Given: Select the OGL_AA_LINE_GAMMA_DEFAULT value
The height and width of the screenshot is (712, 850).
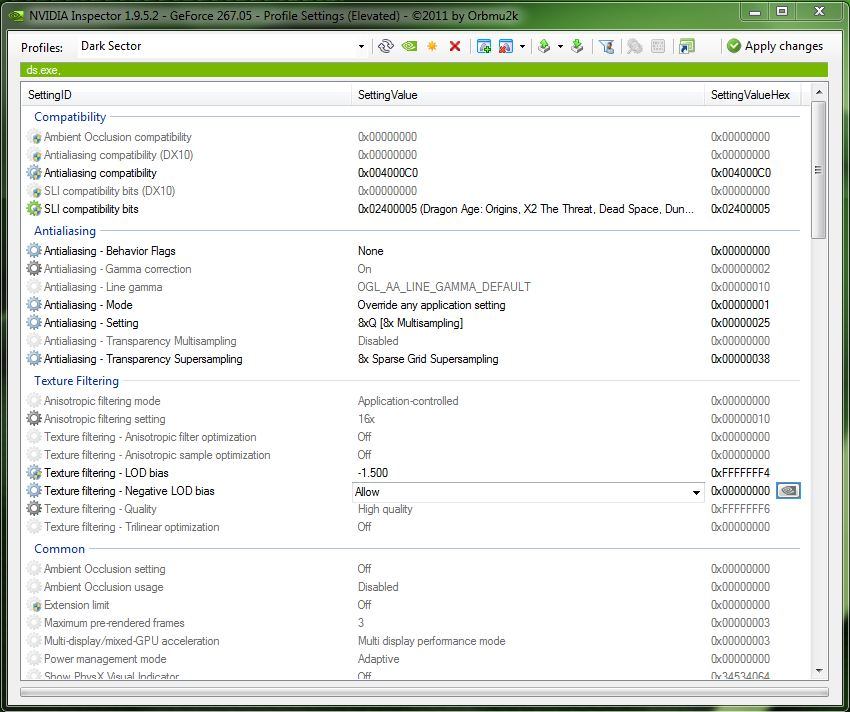Looking at the screenshot, I should coord(444,287).
